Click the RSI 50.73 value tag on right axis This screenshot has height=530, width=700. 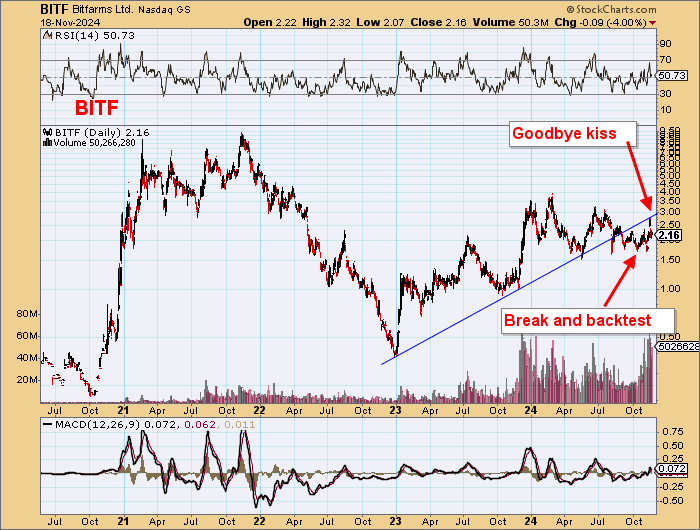pyautogui.click(x=675, y=76)
